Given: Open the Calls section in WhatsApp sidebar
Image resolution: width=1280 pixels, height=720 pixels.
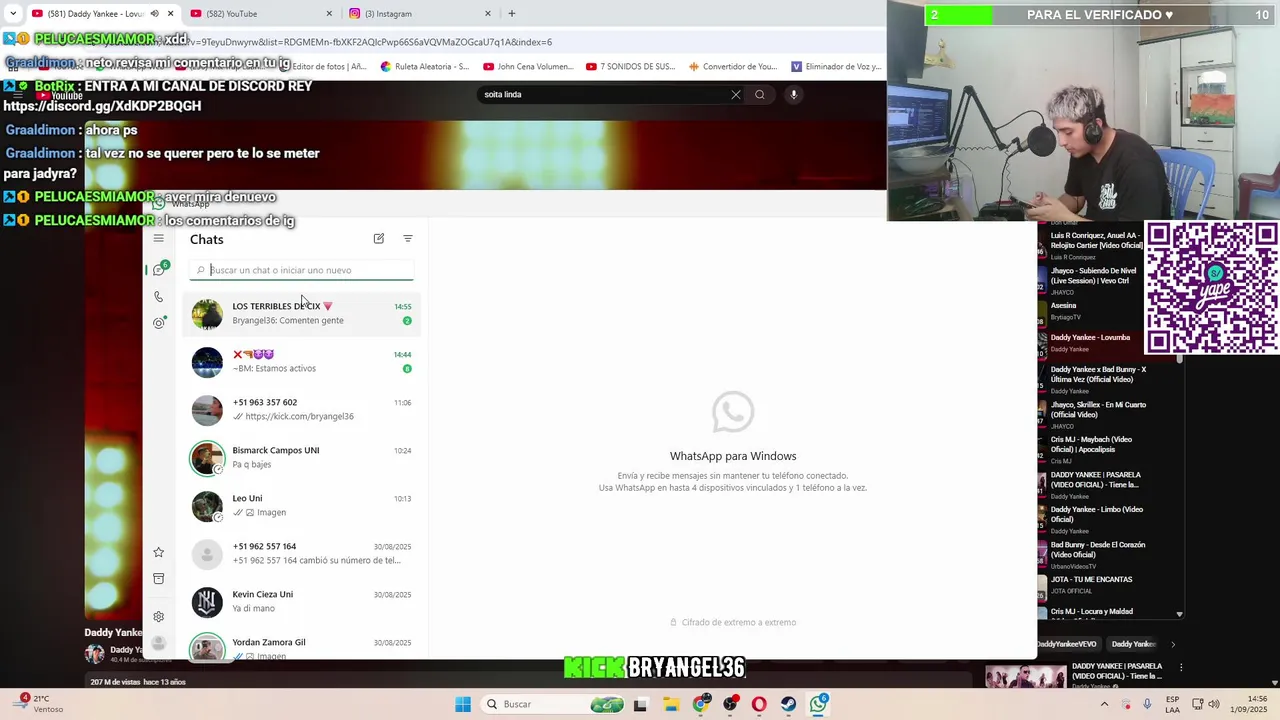Looking at the screenshot, I should (x=158, y=297).
